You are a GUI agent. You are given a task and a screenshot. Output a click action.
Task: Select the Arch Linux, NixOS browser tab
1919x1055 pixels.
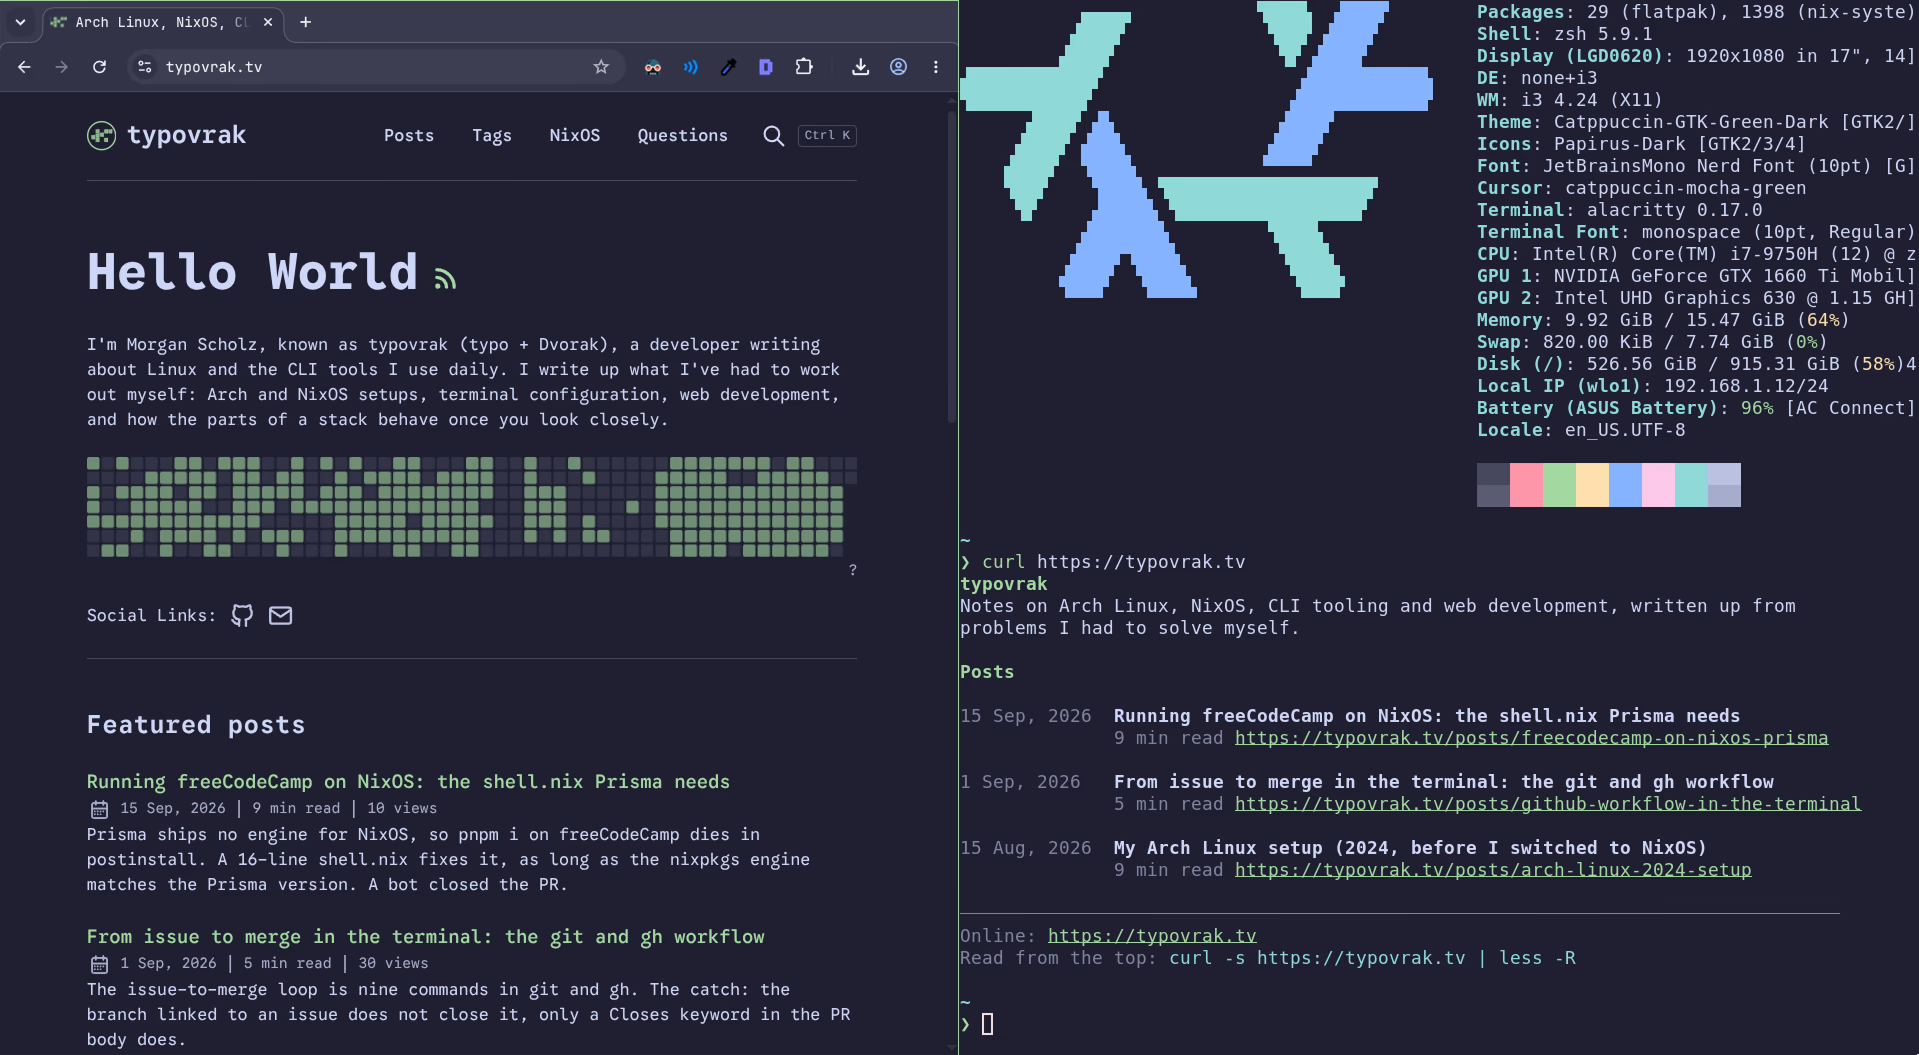[163, 22]
